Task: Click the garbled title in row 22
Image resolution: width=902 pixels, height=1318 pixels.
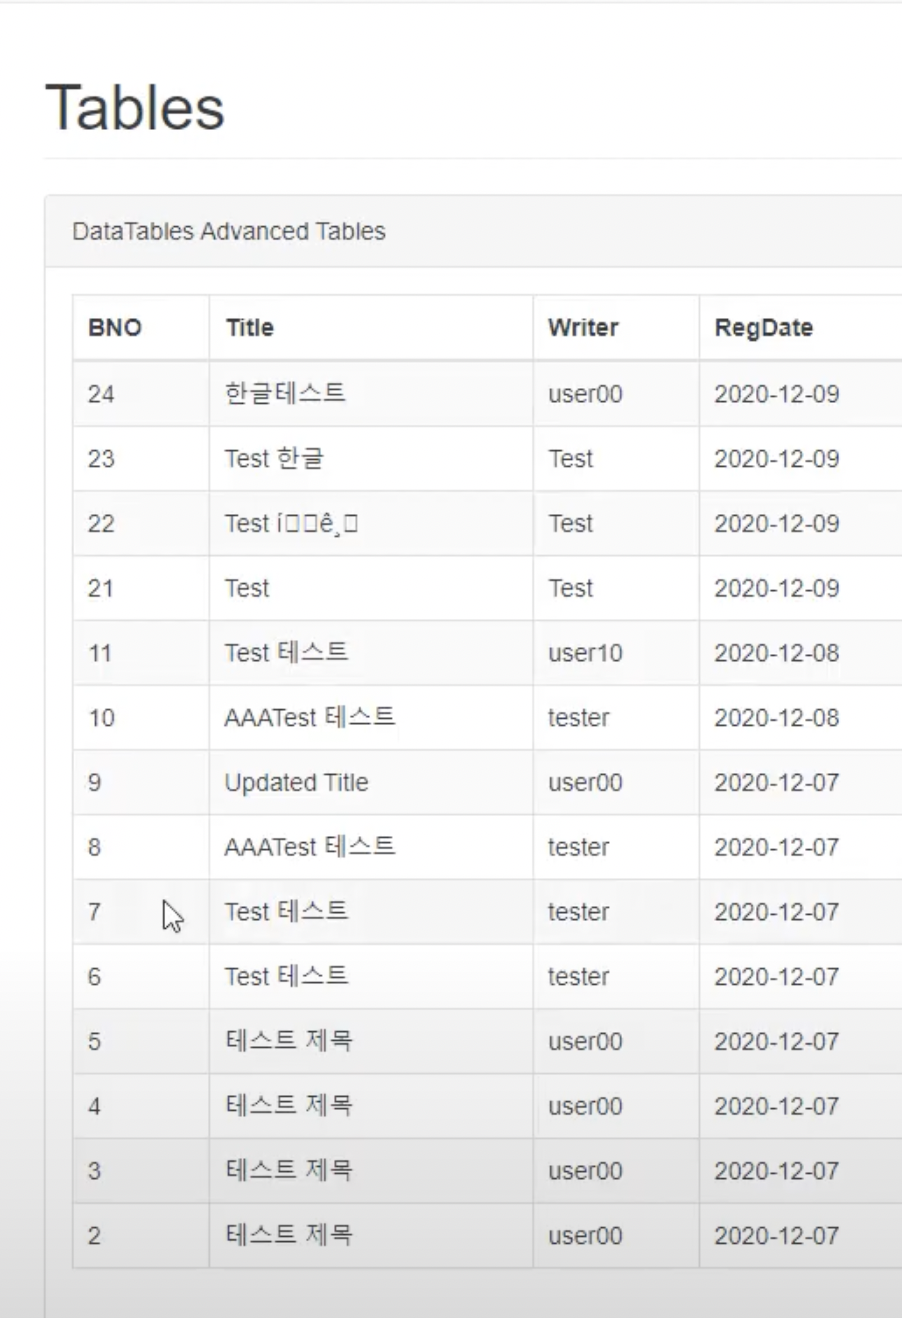Action: 291,523
